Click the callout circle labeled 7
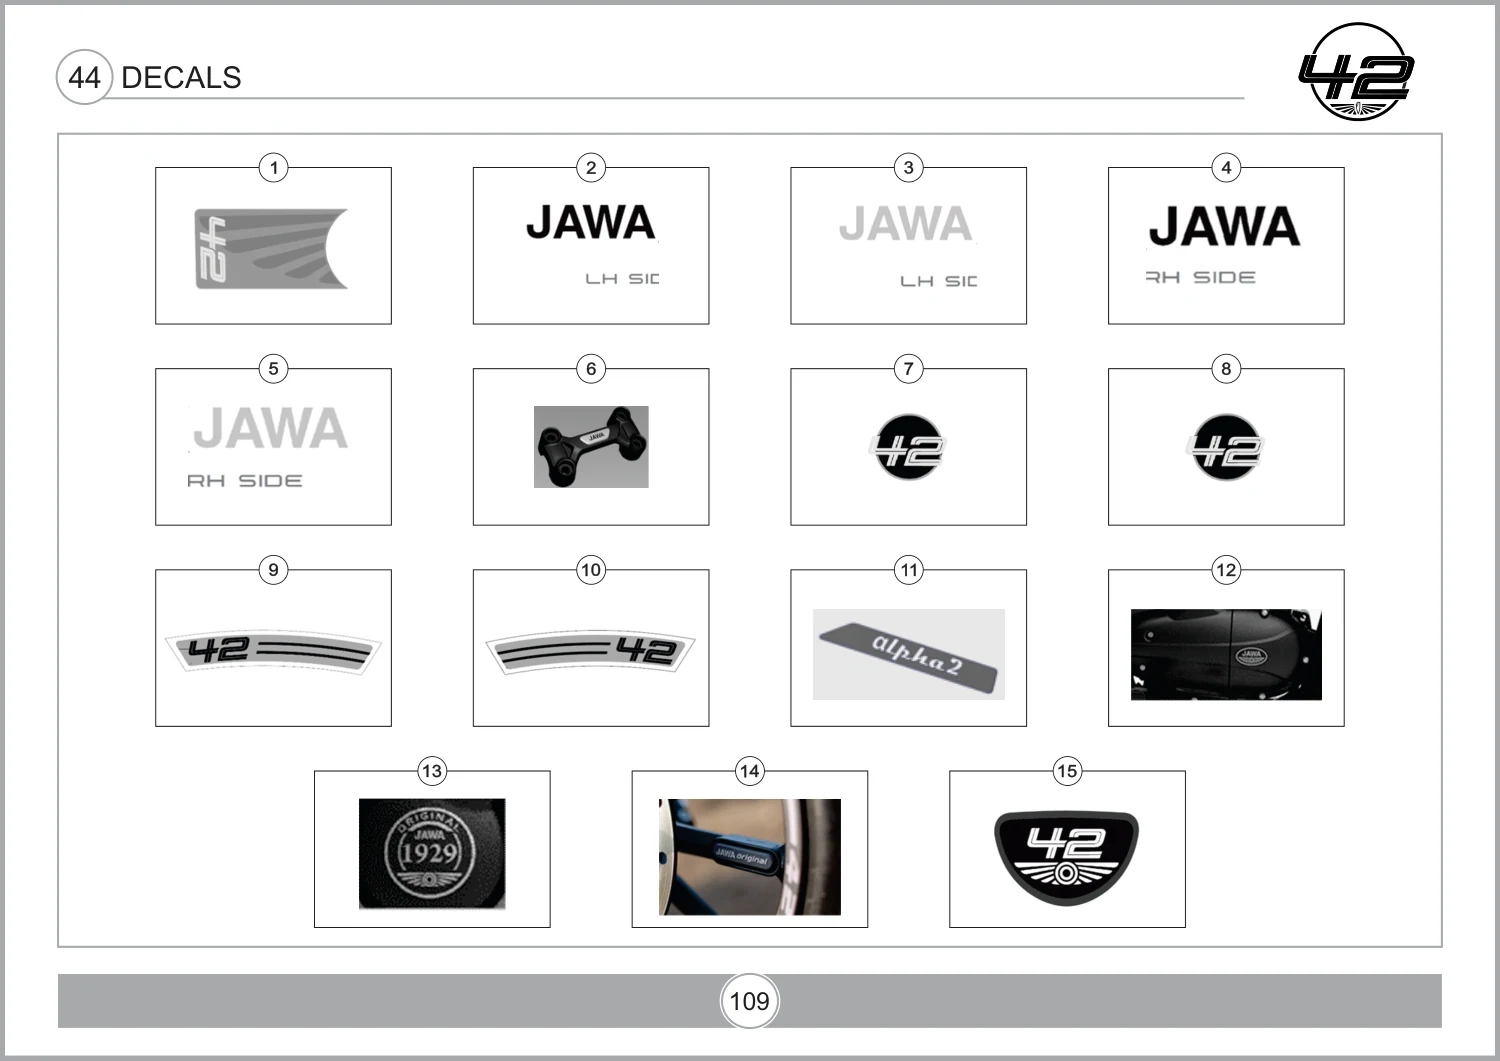The width and height of the screenshot is (1500, 1061). click(908, 368)
